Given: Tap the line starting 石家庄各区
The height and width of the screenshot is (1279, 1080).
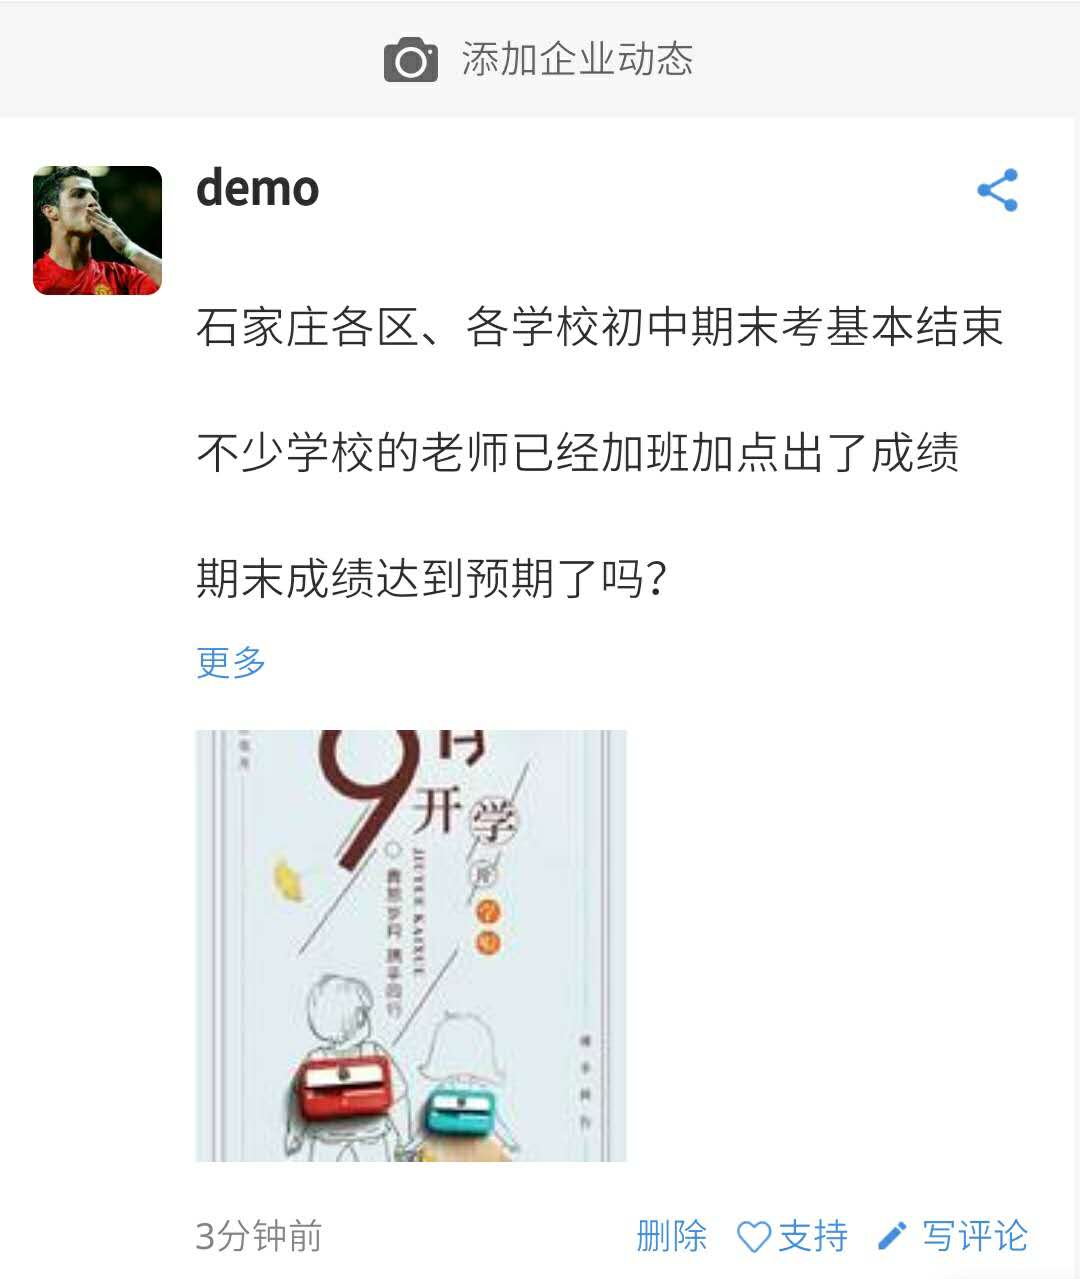Looking at the screenshot, I should pos(600,328).
